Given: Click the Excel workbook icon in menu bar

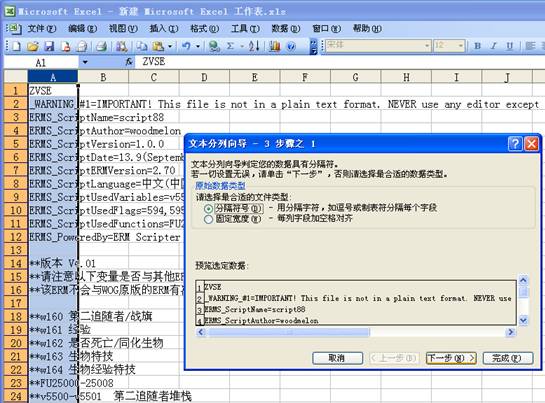Looking at the screenshot, I should tap(14, 29).
